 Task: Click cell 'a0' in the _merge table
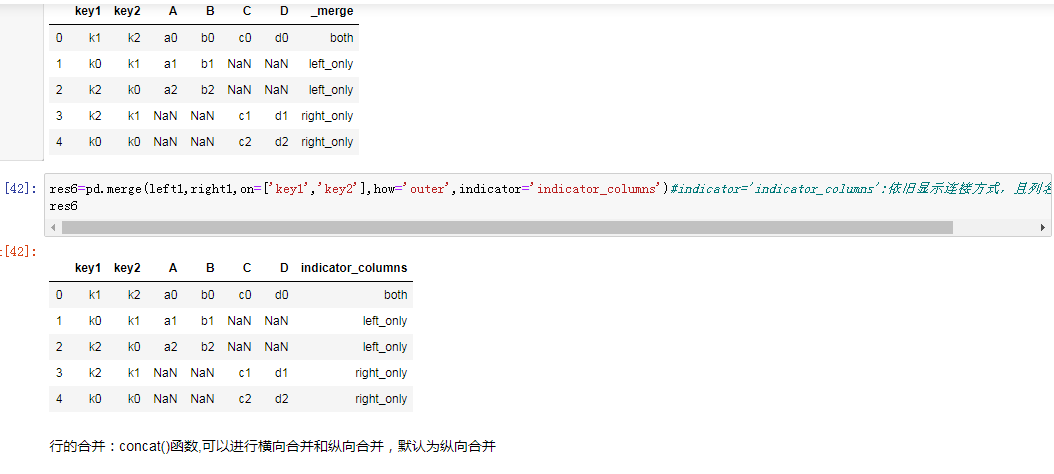click(171, 38)
